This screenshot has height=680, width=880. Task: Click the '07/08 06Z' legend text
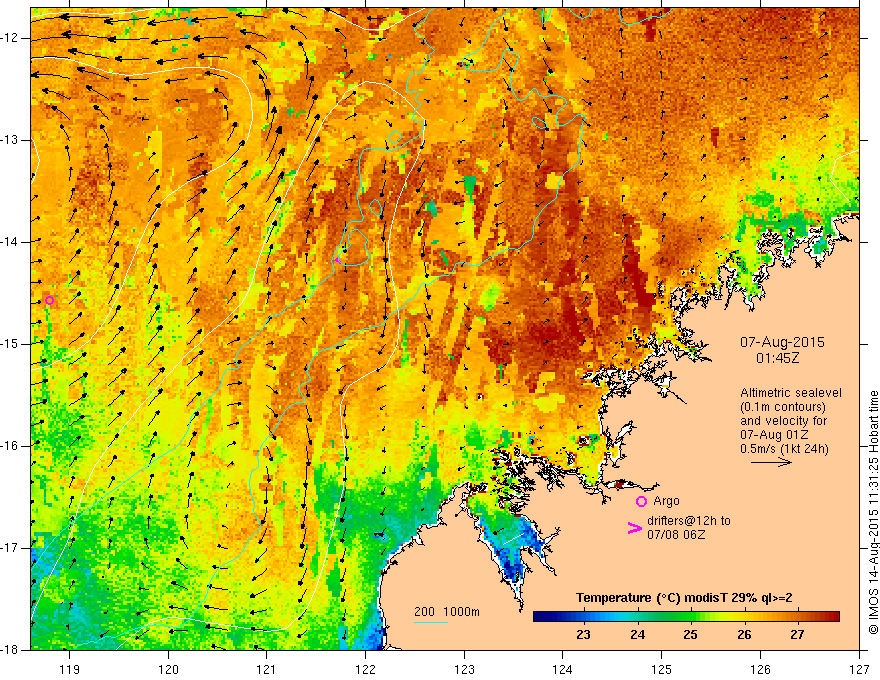(676, 535)
